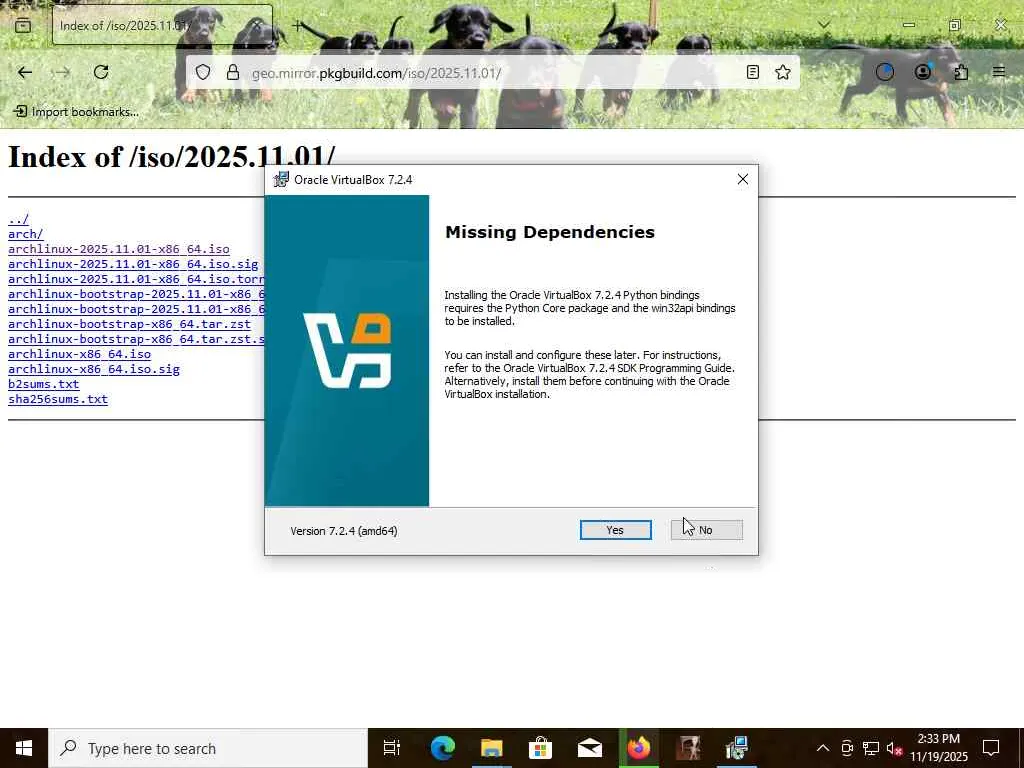
Task: Open the archlinux-x86_64.iso.sig link
Action: [93, 369]
